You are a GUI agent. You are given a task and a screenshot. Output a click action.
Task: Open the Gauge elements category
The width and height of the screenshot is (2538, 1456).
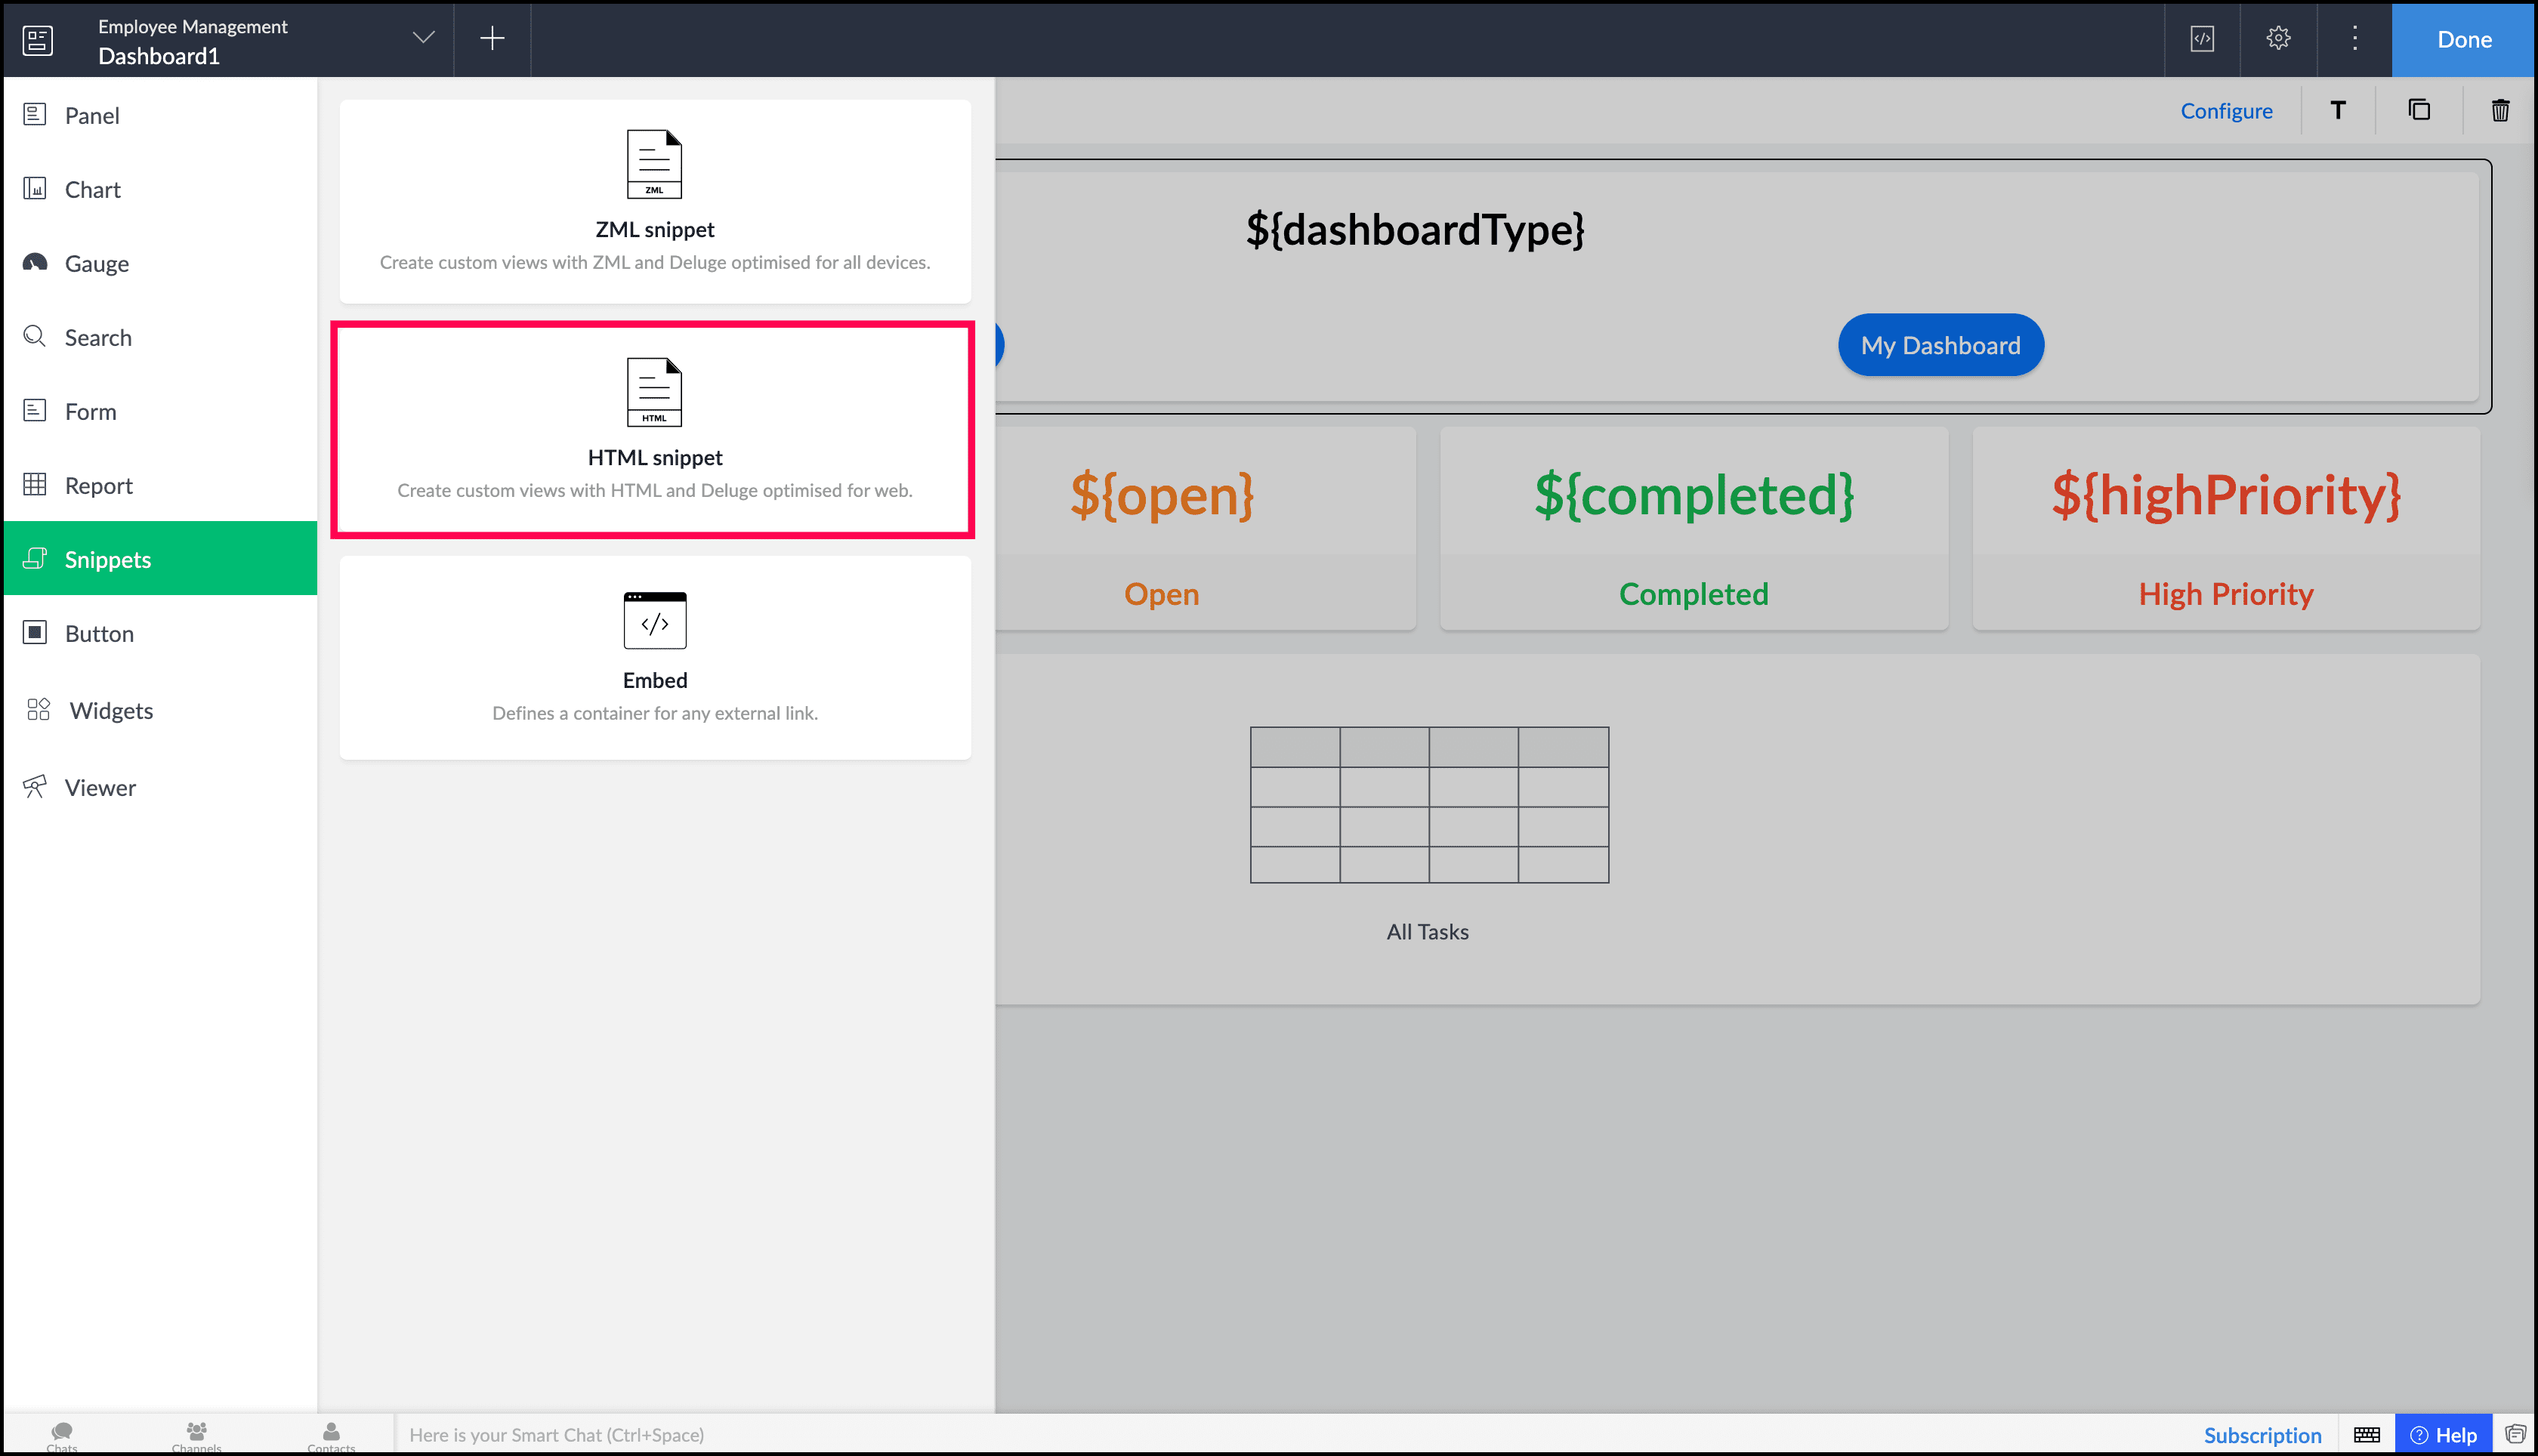pyautogui.click(x=96, y=264)
